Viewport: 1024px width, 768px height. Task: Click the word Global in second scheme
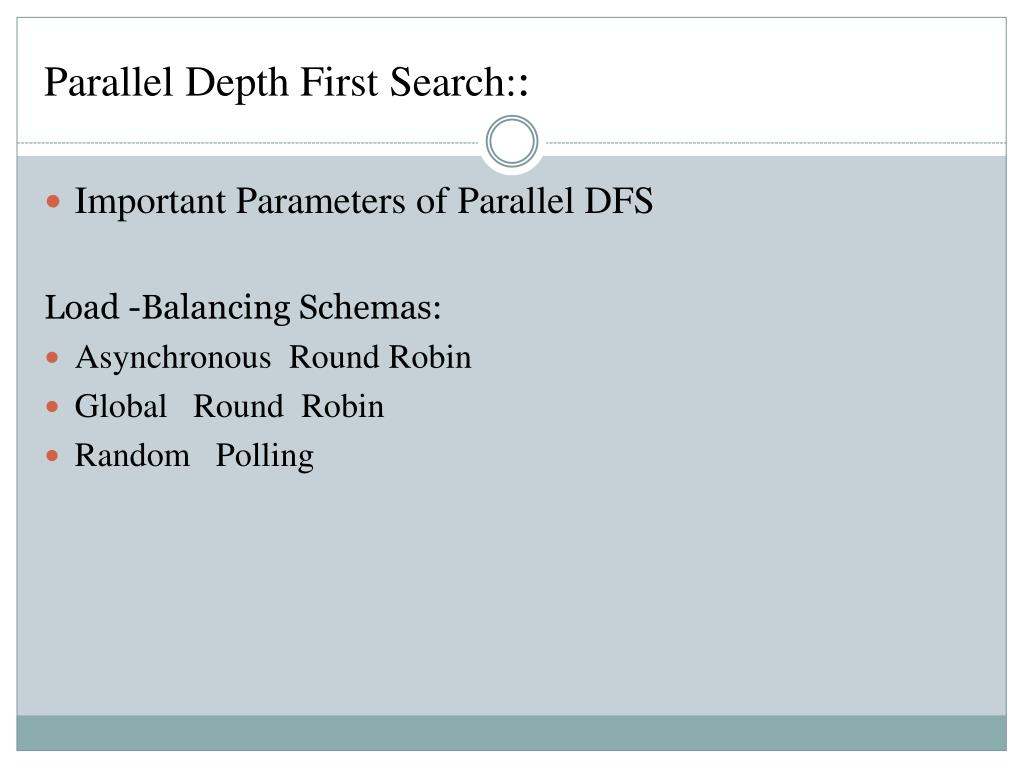point(121,406)
